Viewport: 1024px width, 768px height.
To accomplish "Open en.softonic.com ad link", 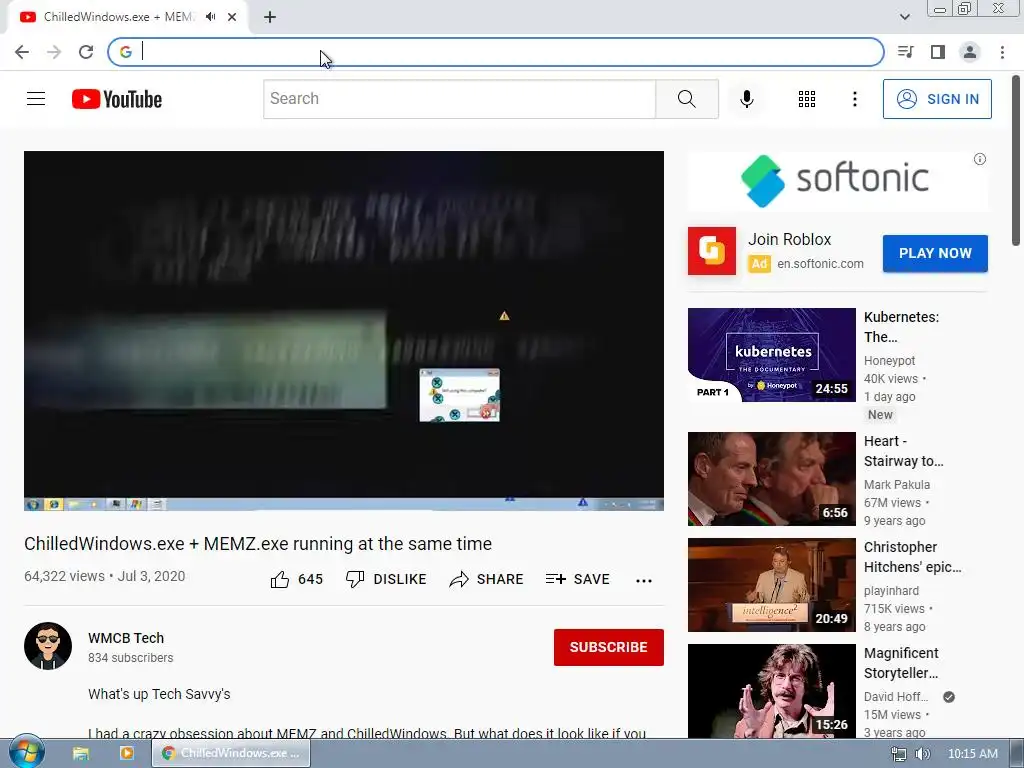I will point(820,264).
